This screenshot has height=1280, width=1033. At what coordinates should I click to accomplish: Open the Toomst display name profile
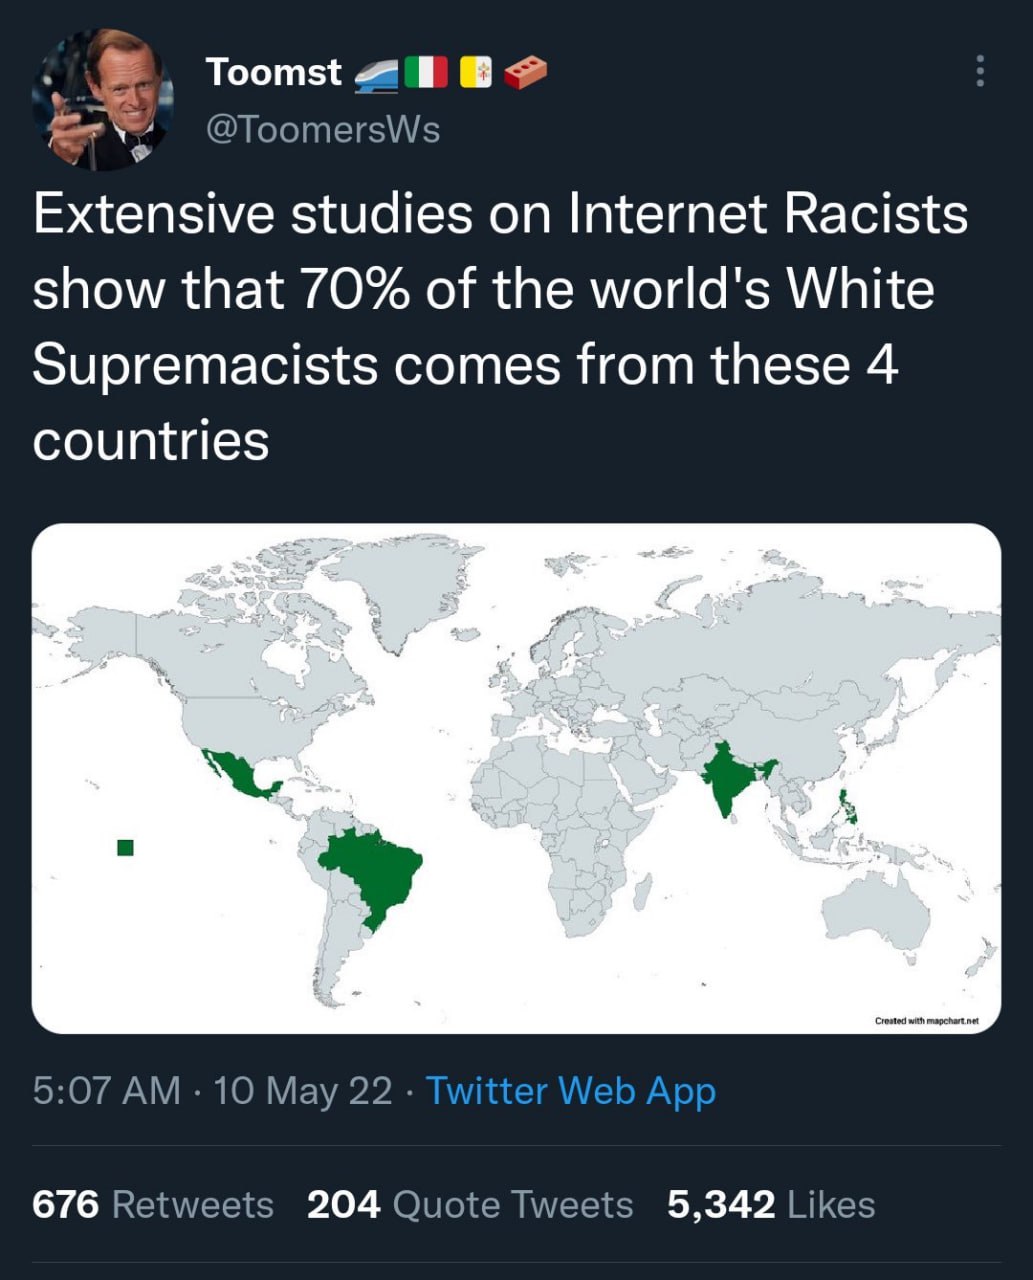click(x=273, y=72)
